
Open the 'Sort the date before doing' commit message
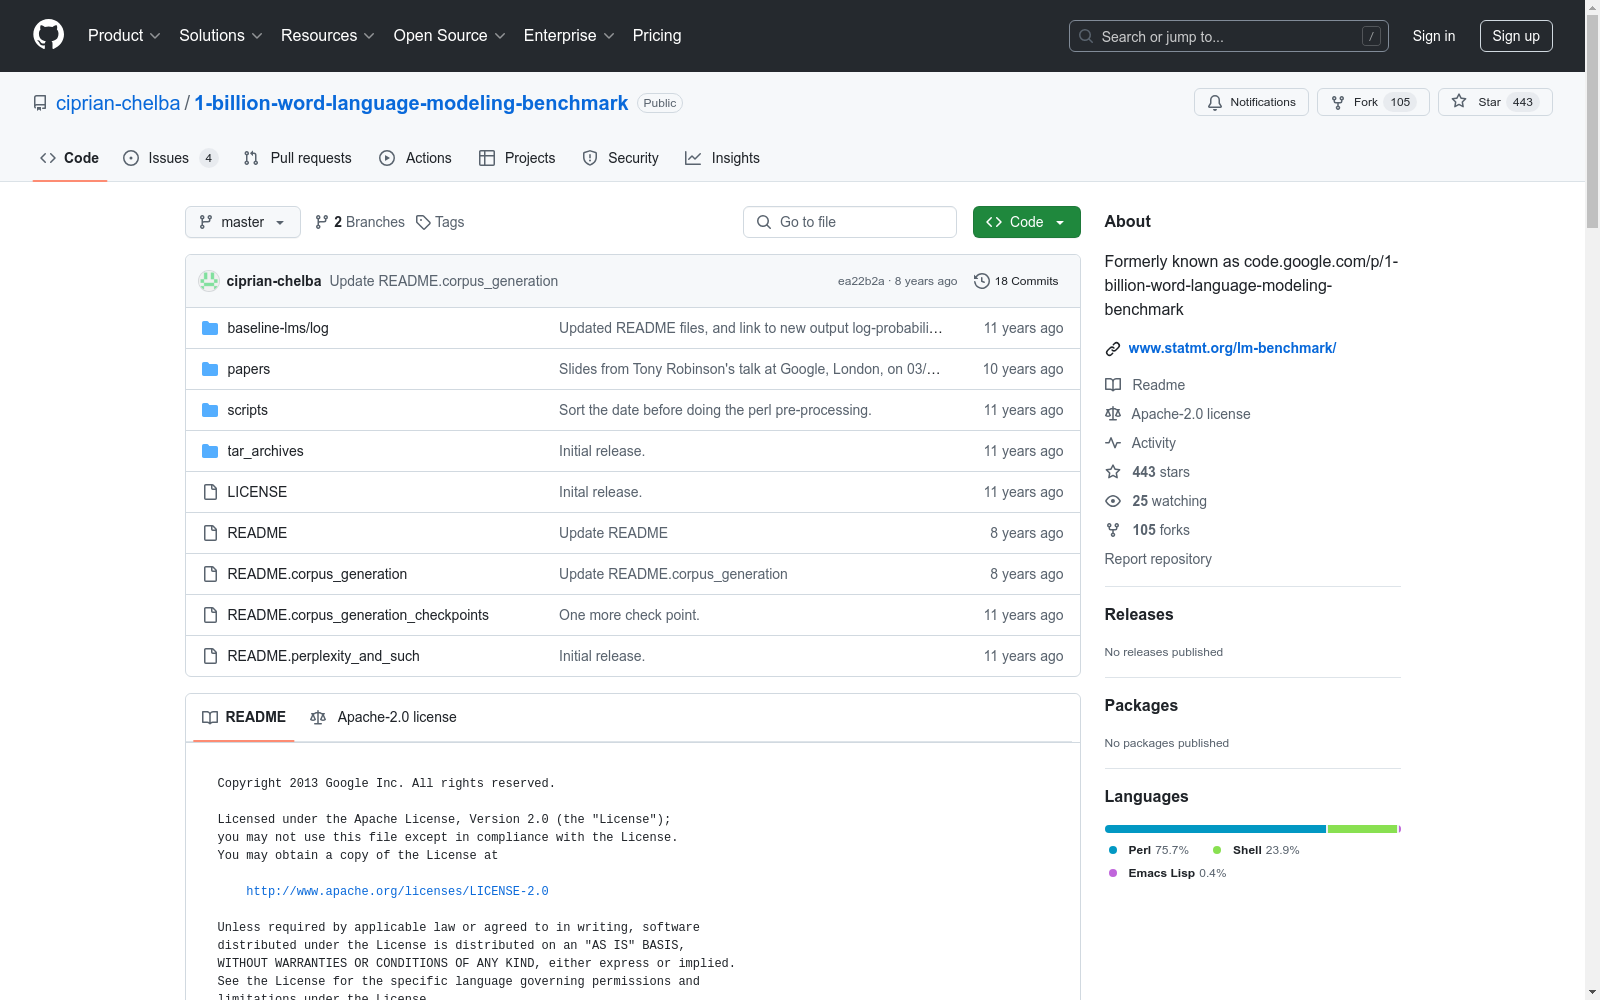click(715, 410)
